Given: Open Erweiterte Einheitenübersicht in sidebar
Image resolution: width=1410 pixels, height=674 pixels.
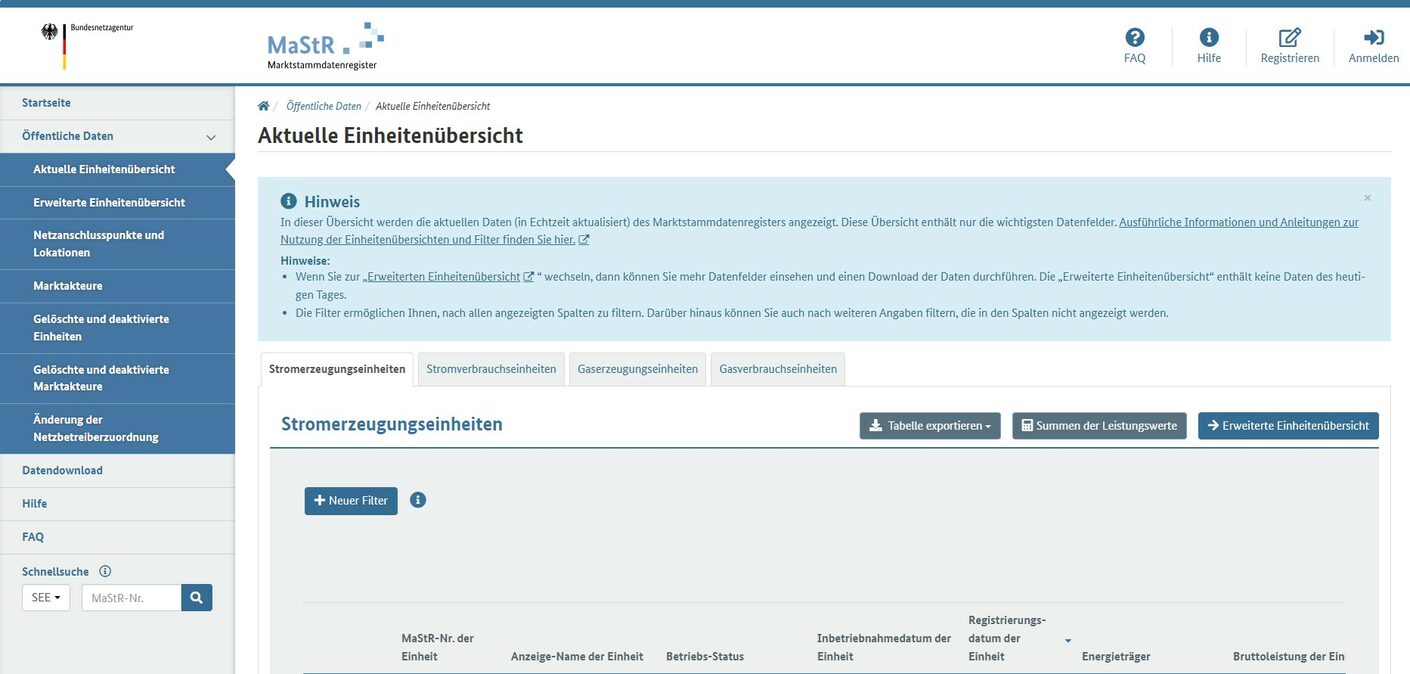Looking at the screenshot, I should click(x=117, y=203).
